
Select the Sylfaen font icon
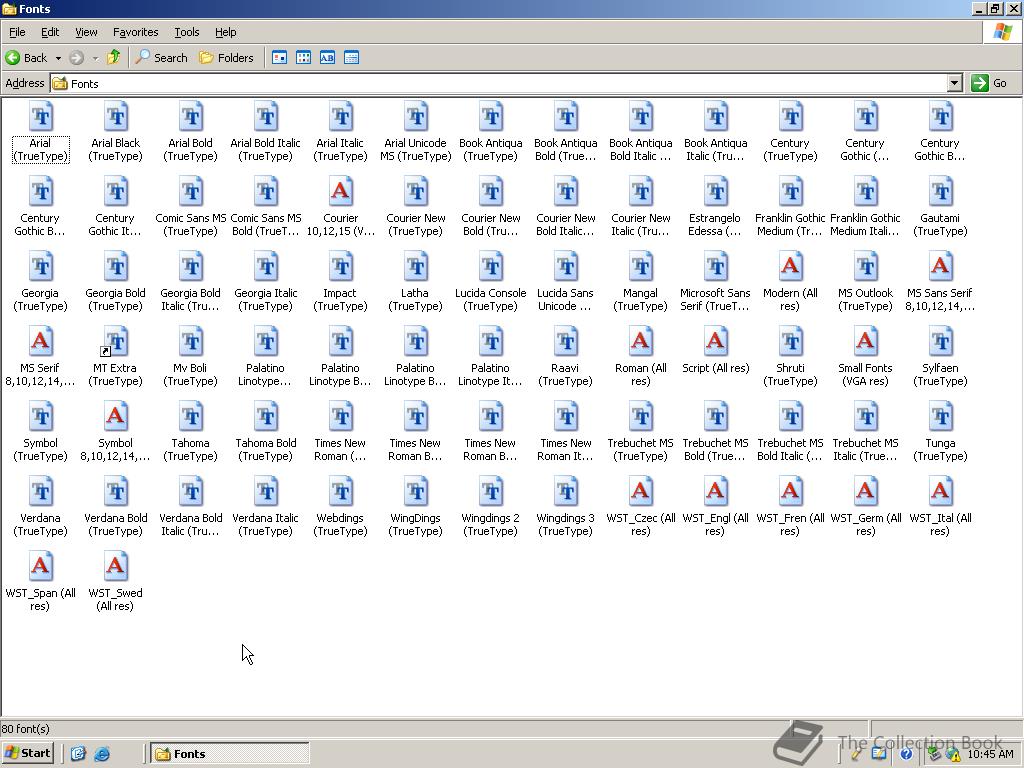point(940,343)
